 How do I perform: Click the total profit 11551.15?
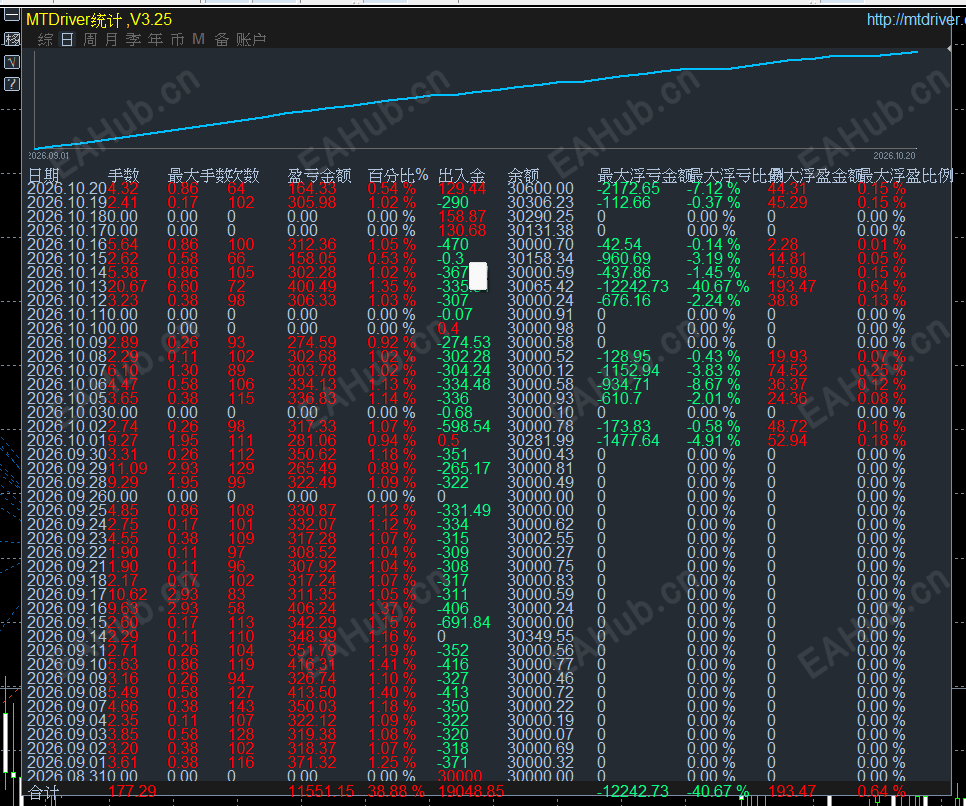(321, 792)
